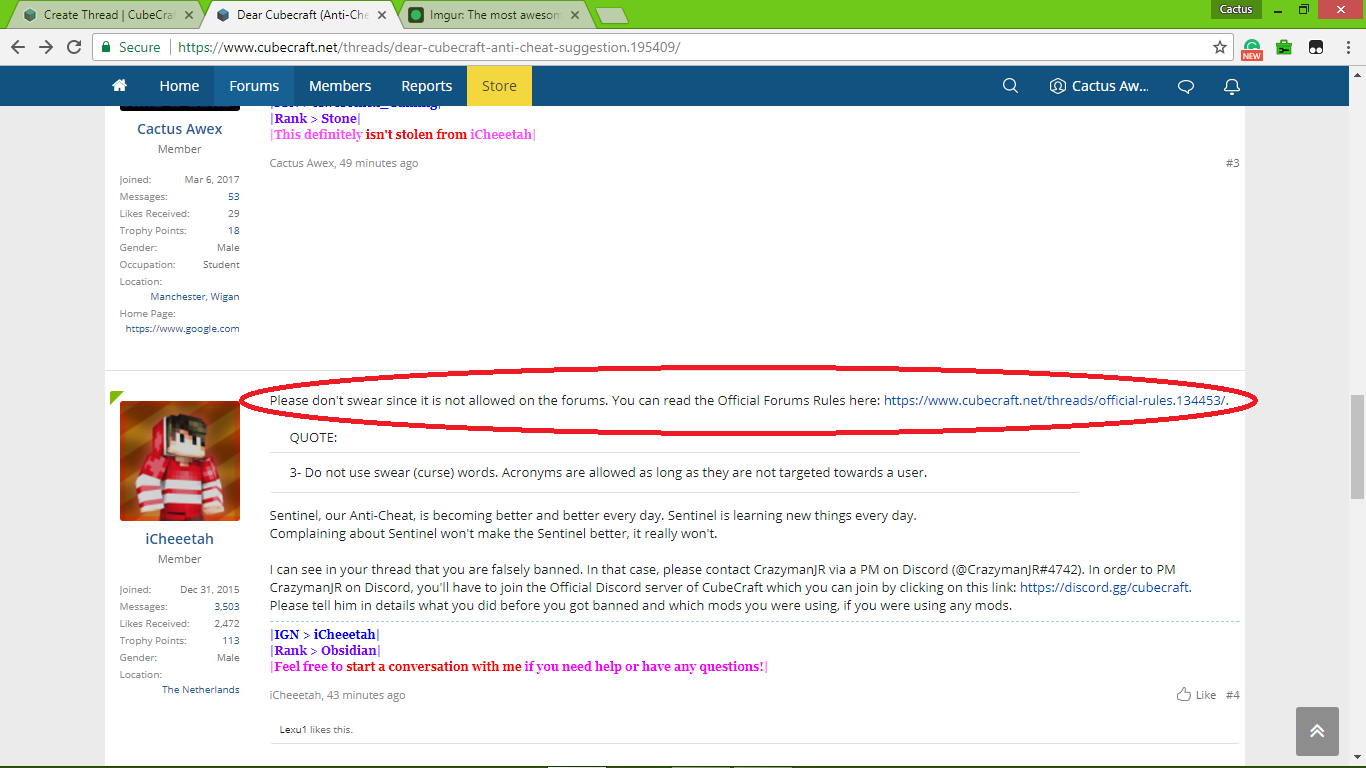Click Lexu1 in the likes line
1366x768 pixels.
(293, 729)
